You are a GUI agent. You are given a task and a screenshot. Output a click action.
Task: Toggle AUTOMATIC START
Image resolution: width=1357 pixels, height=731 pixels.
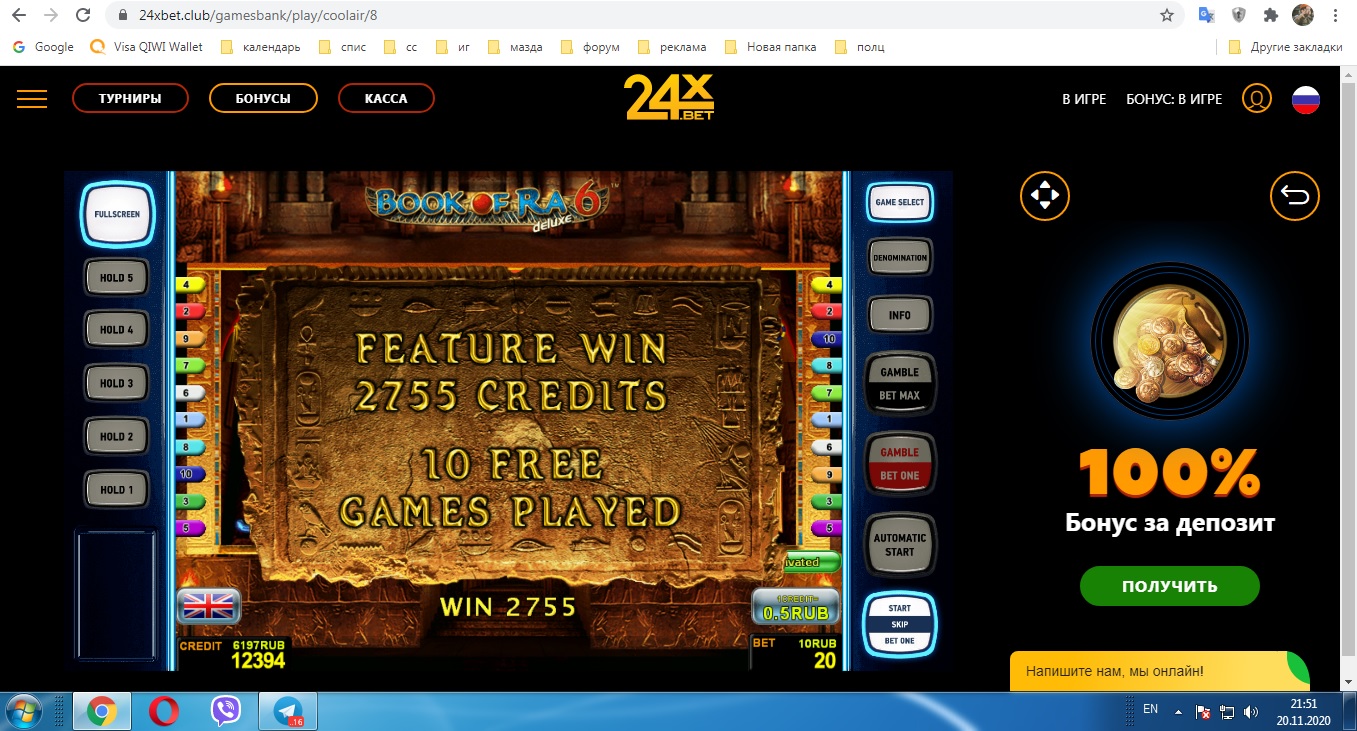[899, 545]
